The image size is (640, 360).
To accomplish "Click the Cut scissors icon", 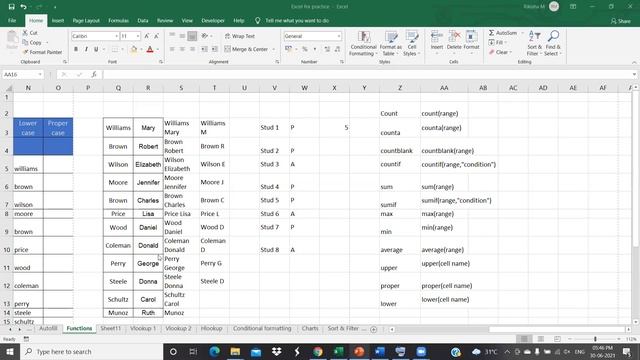I will (x=25, y=33).
